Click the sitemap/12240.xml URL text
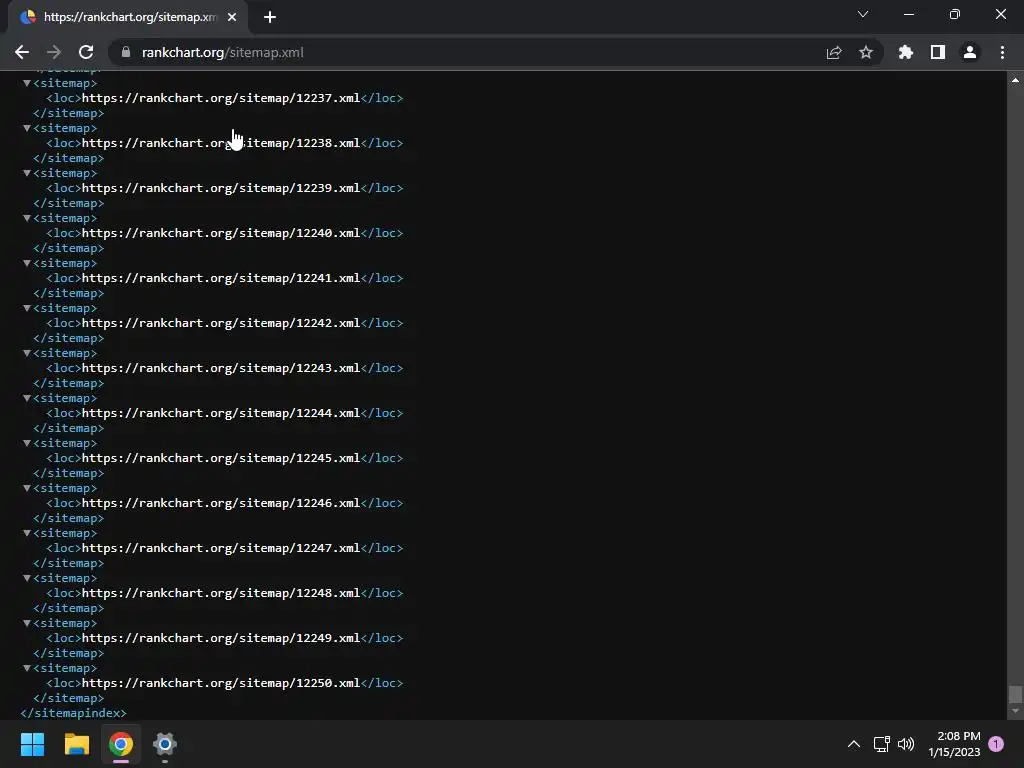Viewport: 1024px width, 768px height. (221, 233)
